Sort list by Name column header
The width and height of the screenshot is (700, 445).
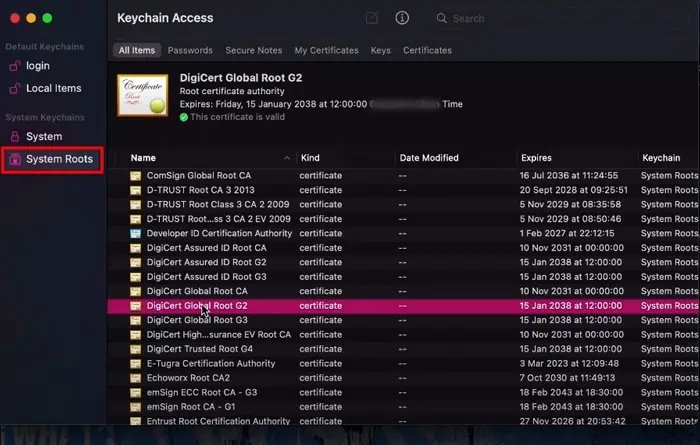tap(143, 158)
